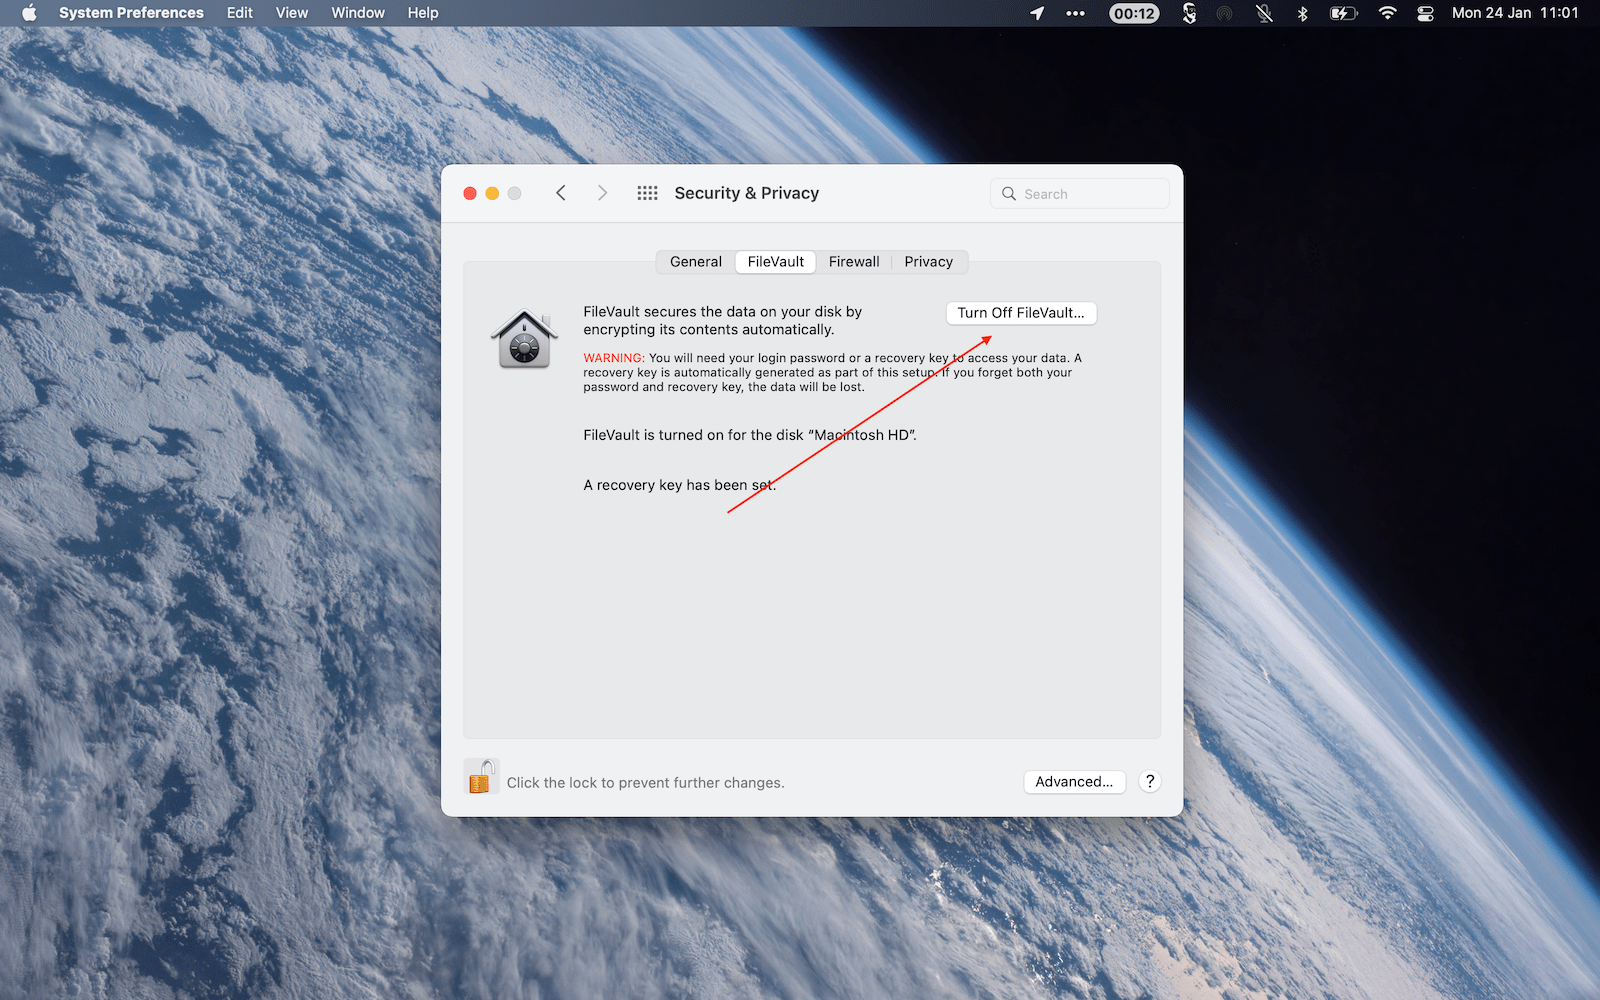Open the Edit menu
1600x1000 pixels.
click(x=240, y=13)
